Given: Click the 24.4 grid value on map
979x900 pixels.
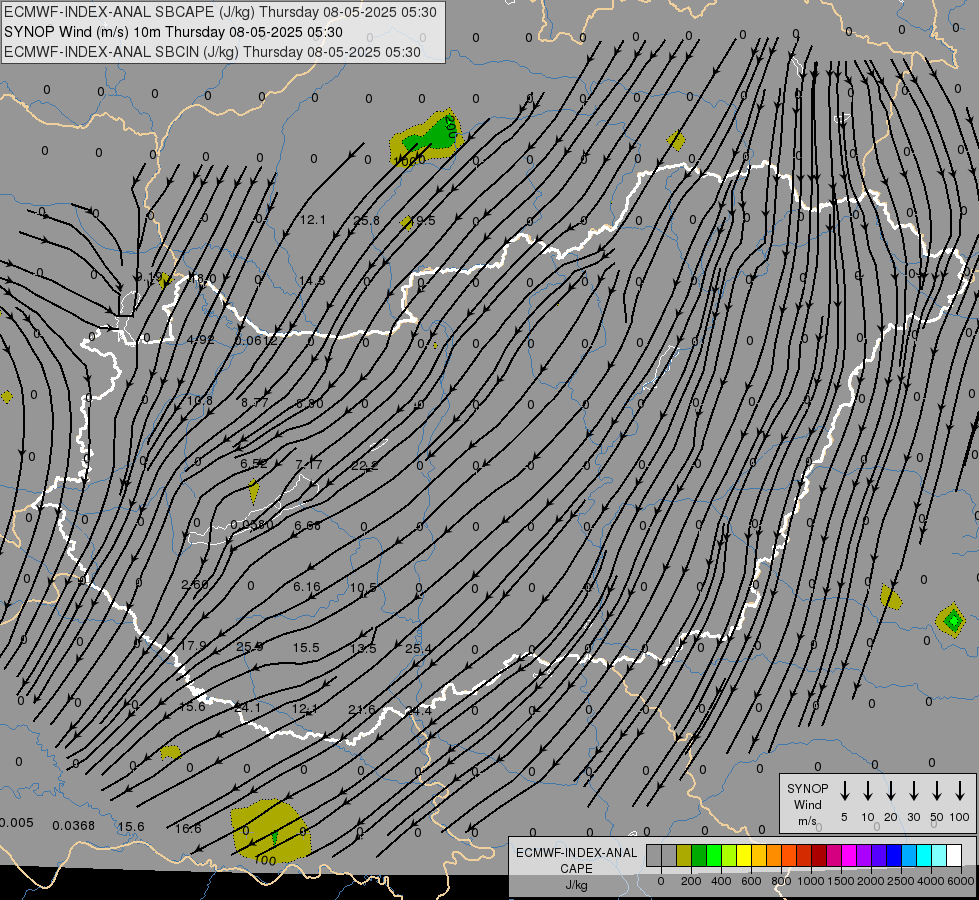Looking at the screenshot, I should (x=418, y=711).
